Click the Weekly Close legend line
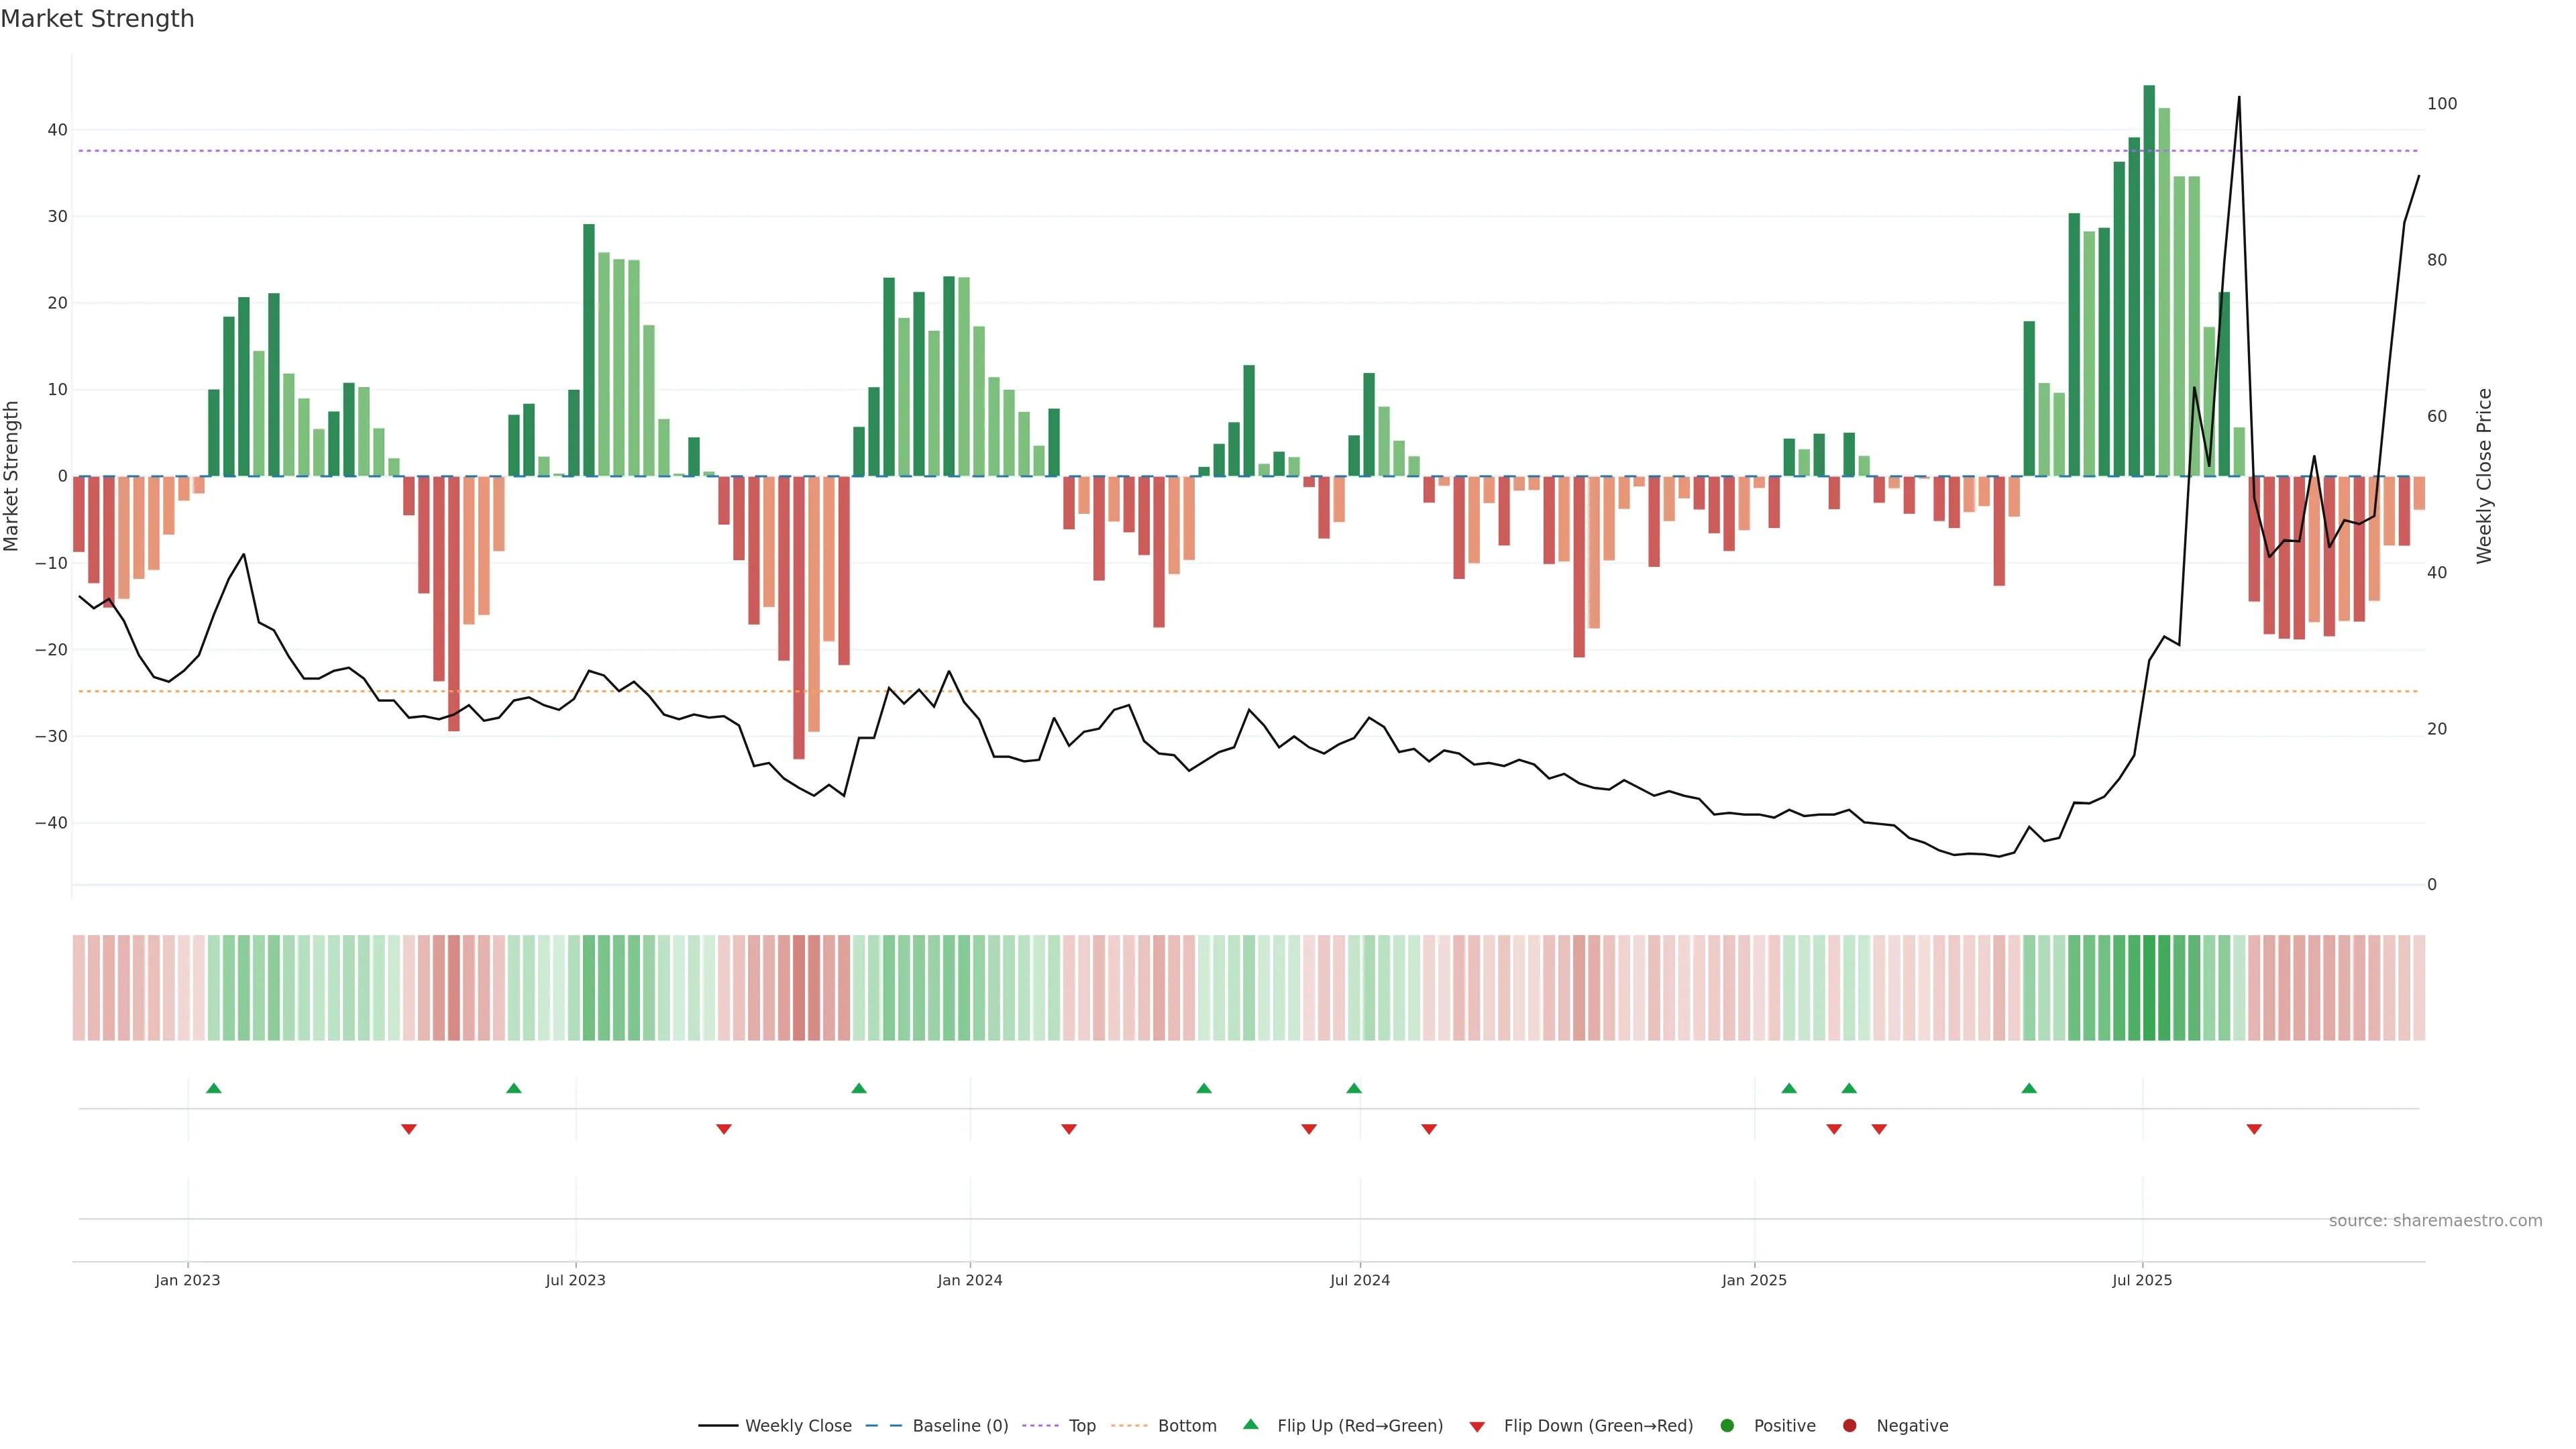 pos(718,1426)
